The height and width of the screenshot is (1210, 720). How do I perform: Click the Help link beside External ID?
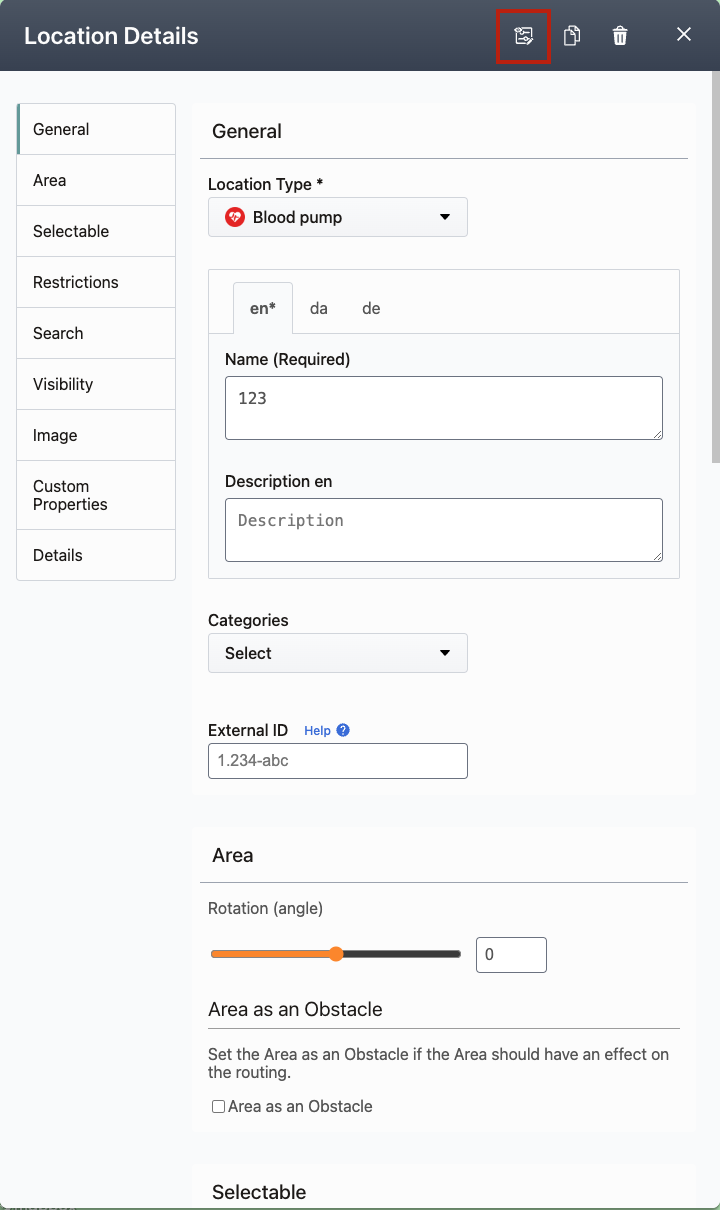(317, 731)
